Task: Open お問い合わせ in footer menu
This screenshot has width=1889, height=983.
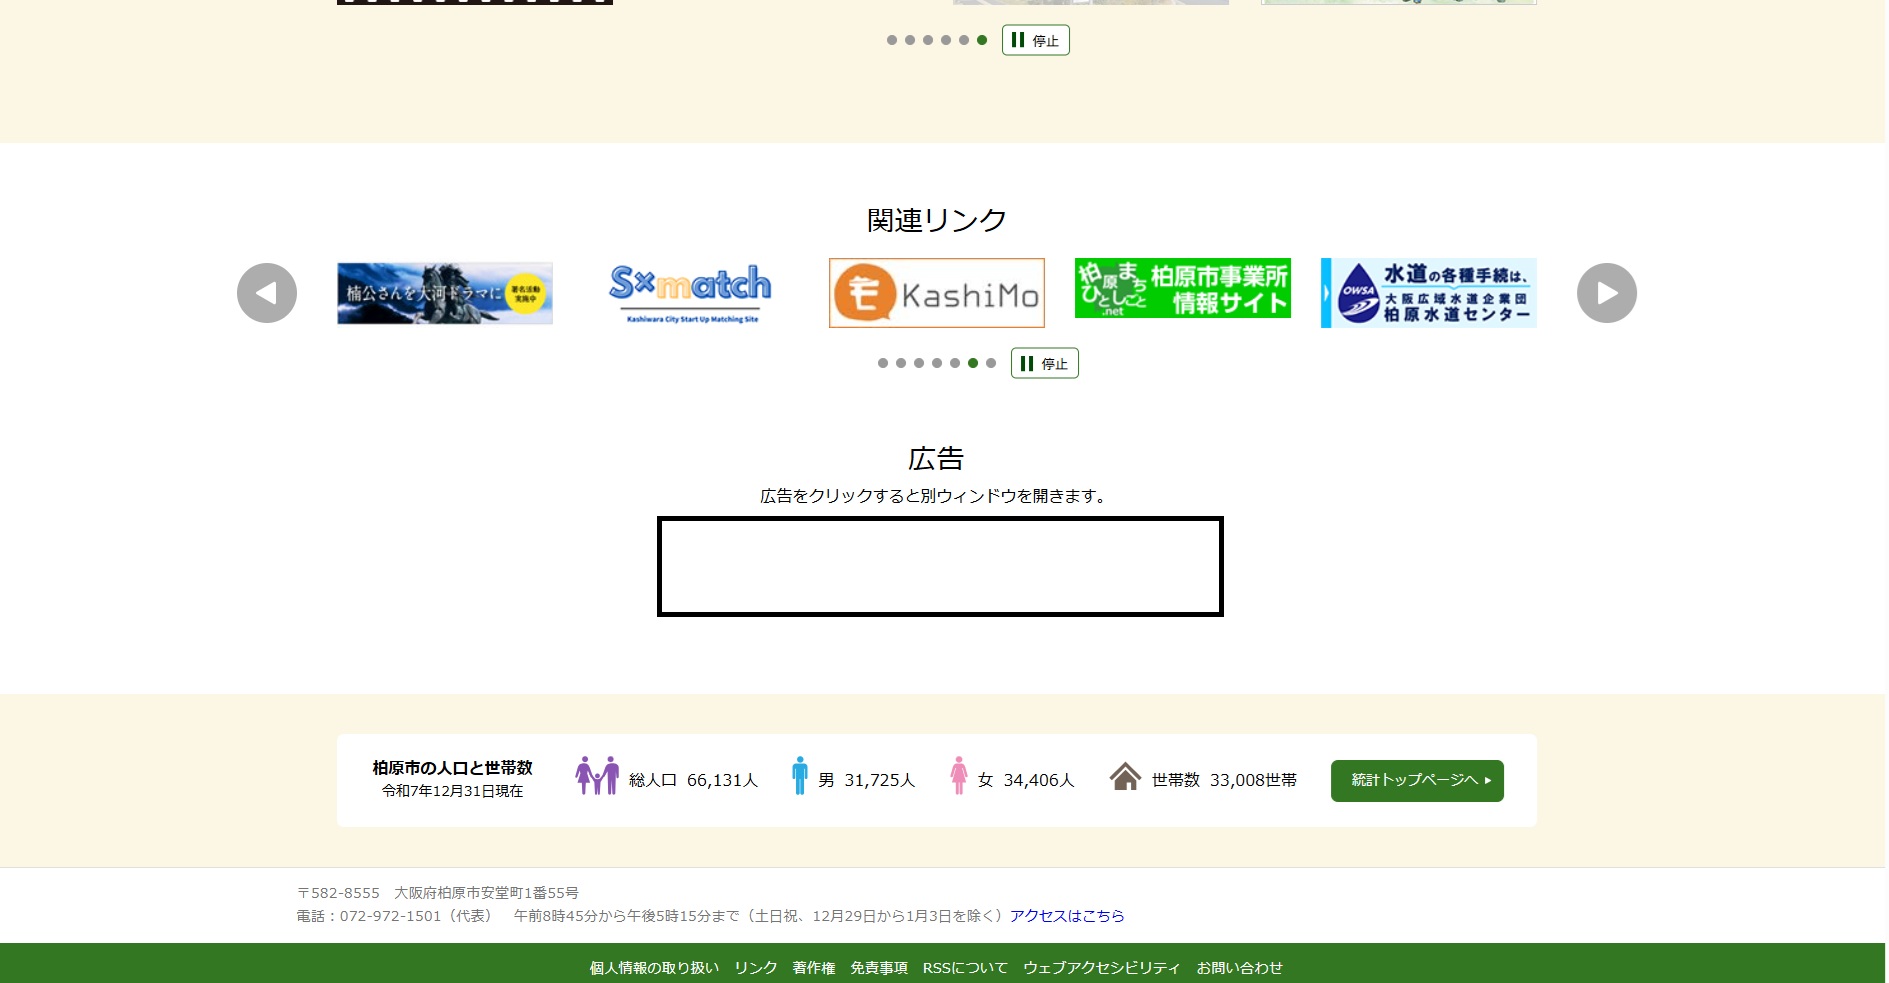Action: pos(1239,968)
